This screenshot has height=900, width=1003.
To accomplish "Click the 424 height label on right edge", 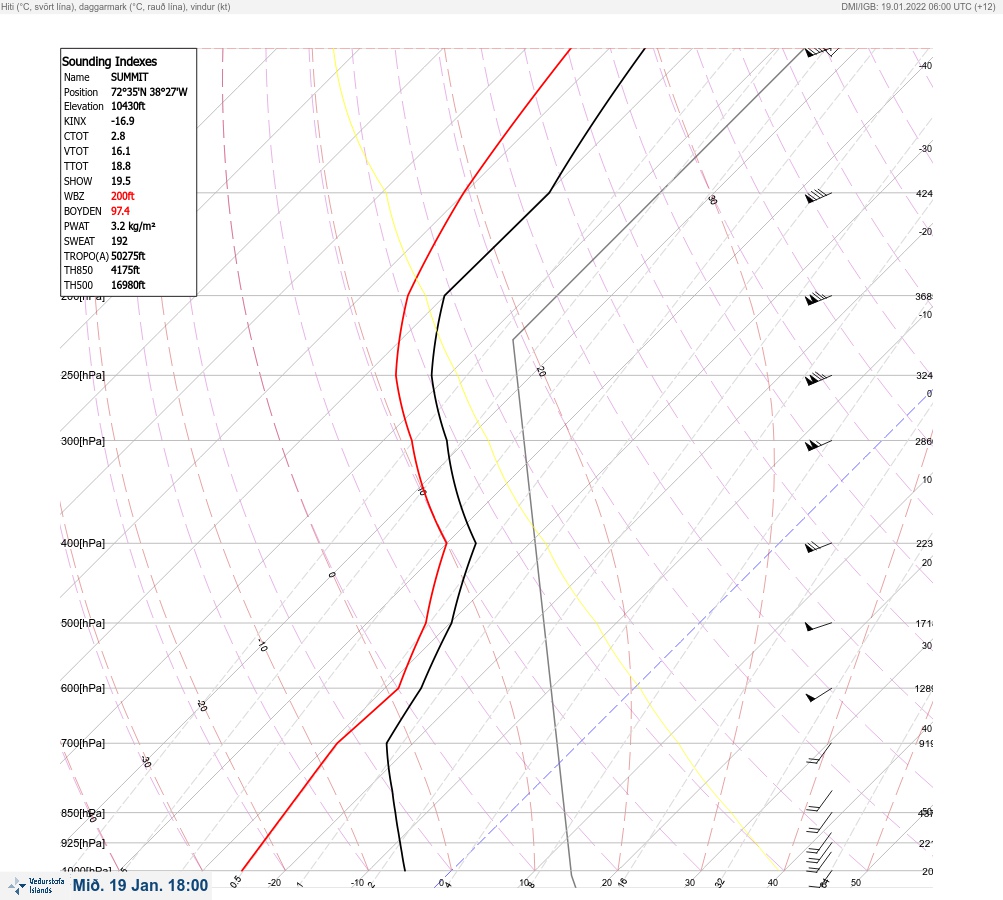I will (x=924, y=193).
